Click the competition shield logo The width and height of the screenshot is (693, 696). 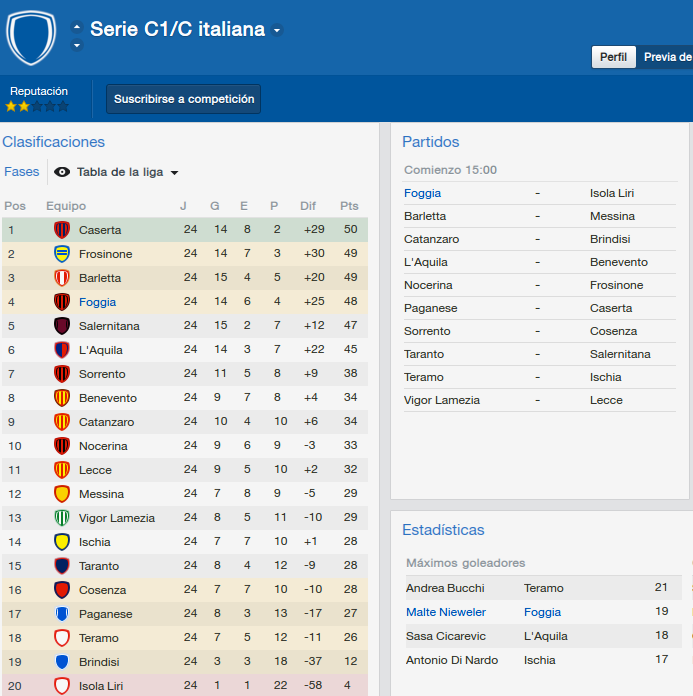pyautogui.click(x=31, y=38)
